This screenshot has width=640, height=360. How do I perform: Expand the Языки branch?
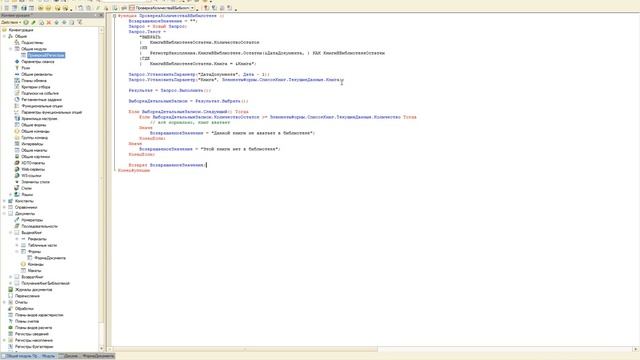11,195
